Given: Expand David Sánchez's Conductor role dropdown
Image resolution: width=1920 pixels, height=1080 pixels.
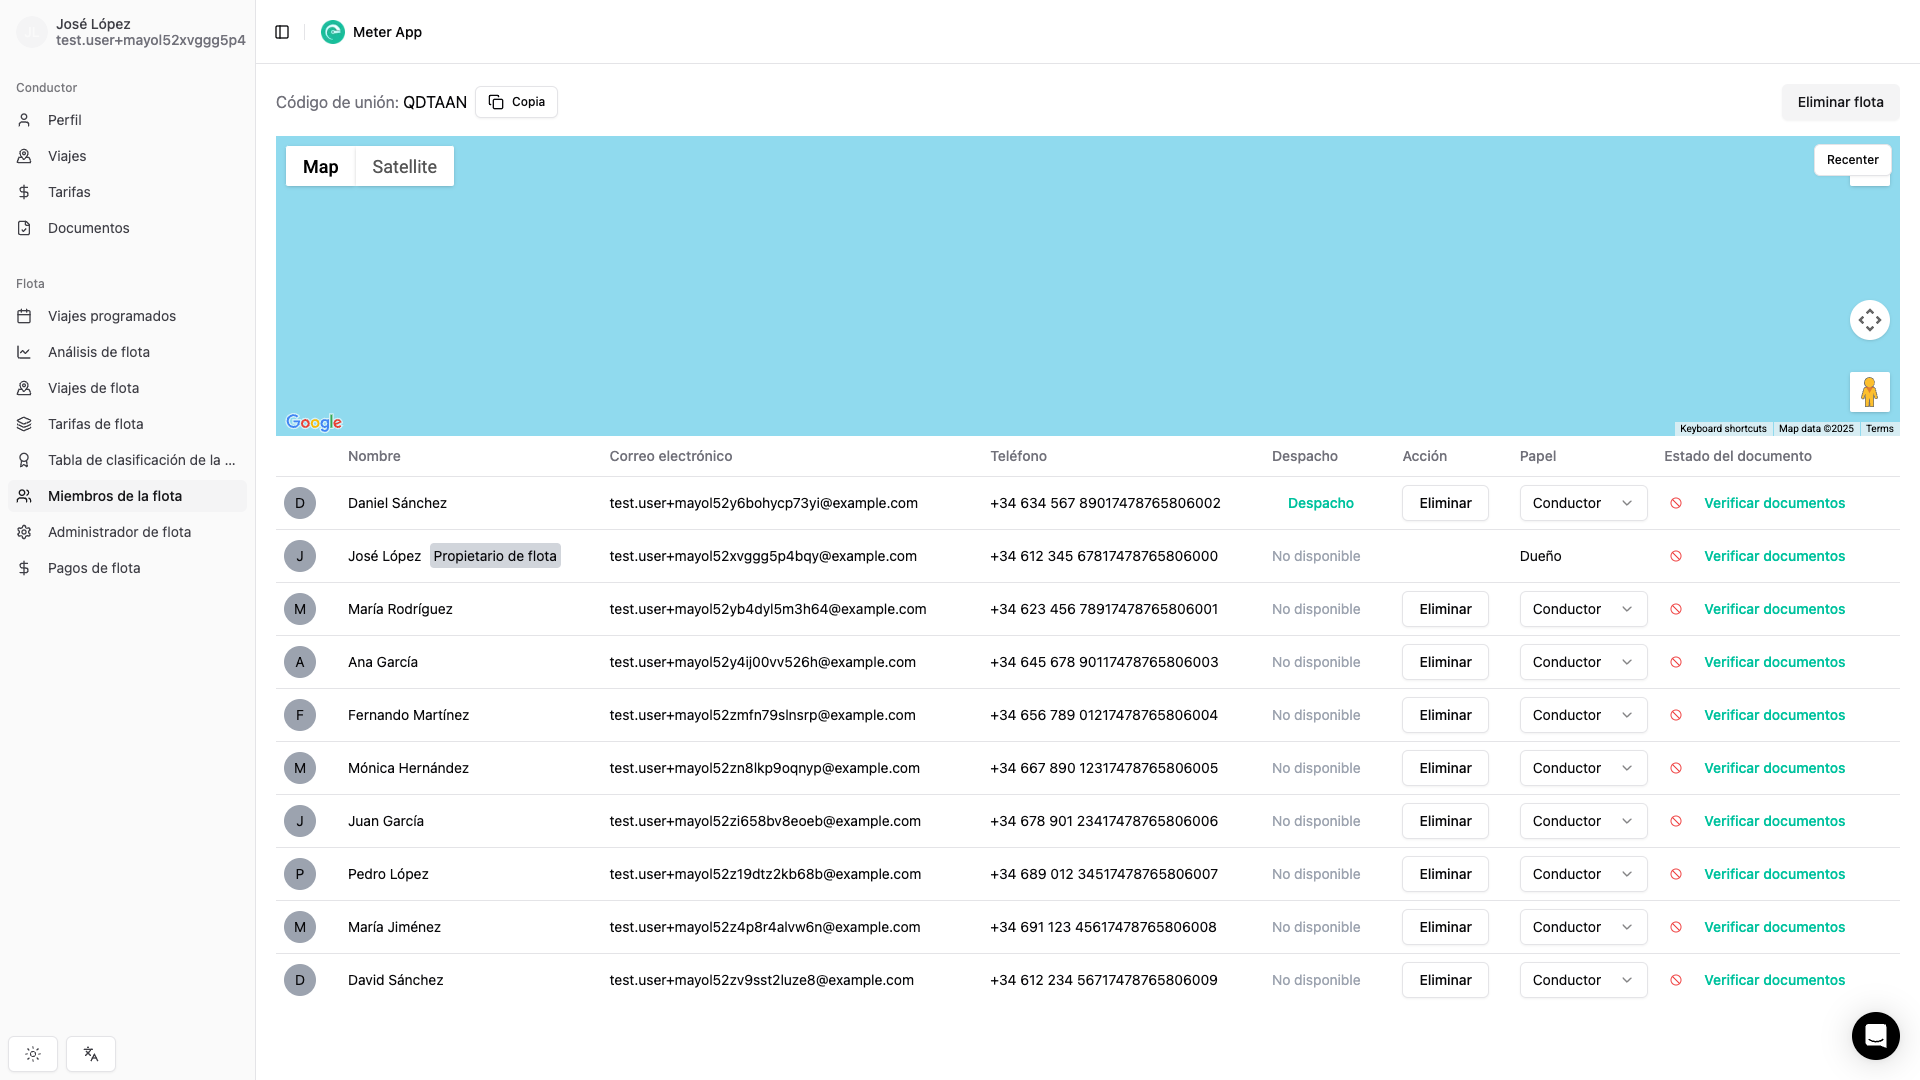Looking at the screenshot, I should pyautogui.click(x=1582, y=980).
